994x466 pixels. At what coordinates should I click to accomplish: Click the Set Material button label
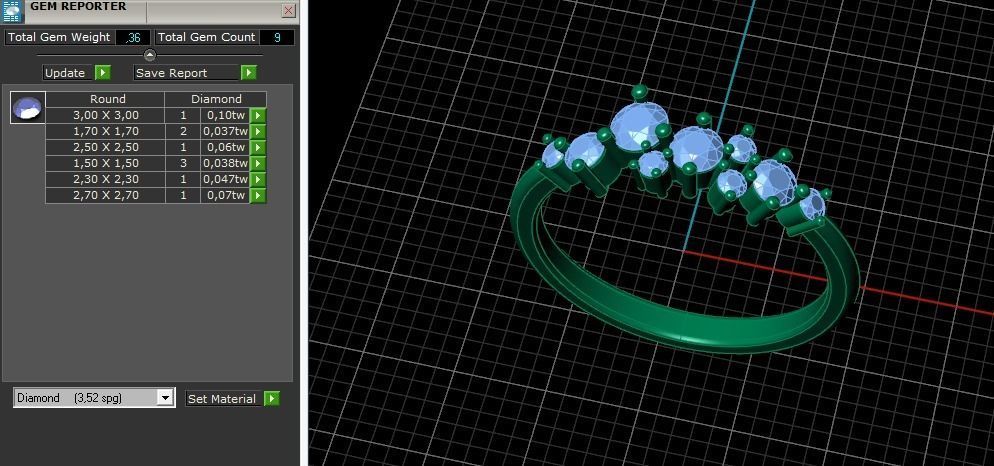(x=222, y=399)
